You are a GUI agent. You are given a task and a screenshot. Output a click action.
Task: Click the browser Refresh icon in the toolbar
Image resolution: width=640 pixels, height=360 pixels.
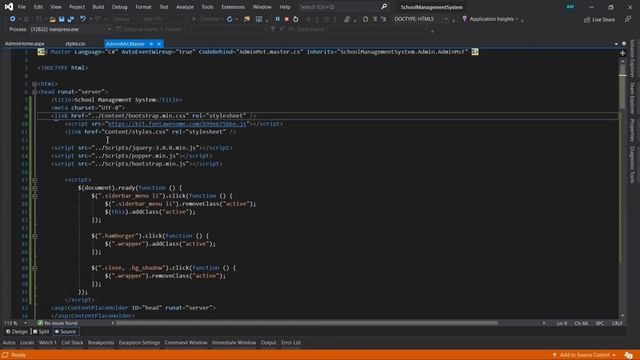pyautogui.click(x=230, y=19)
